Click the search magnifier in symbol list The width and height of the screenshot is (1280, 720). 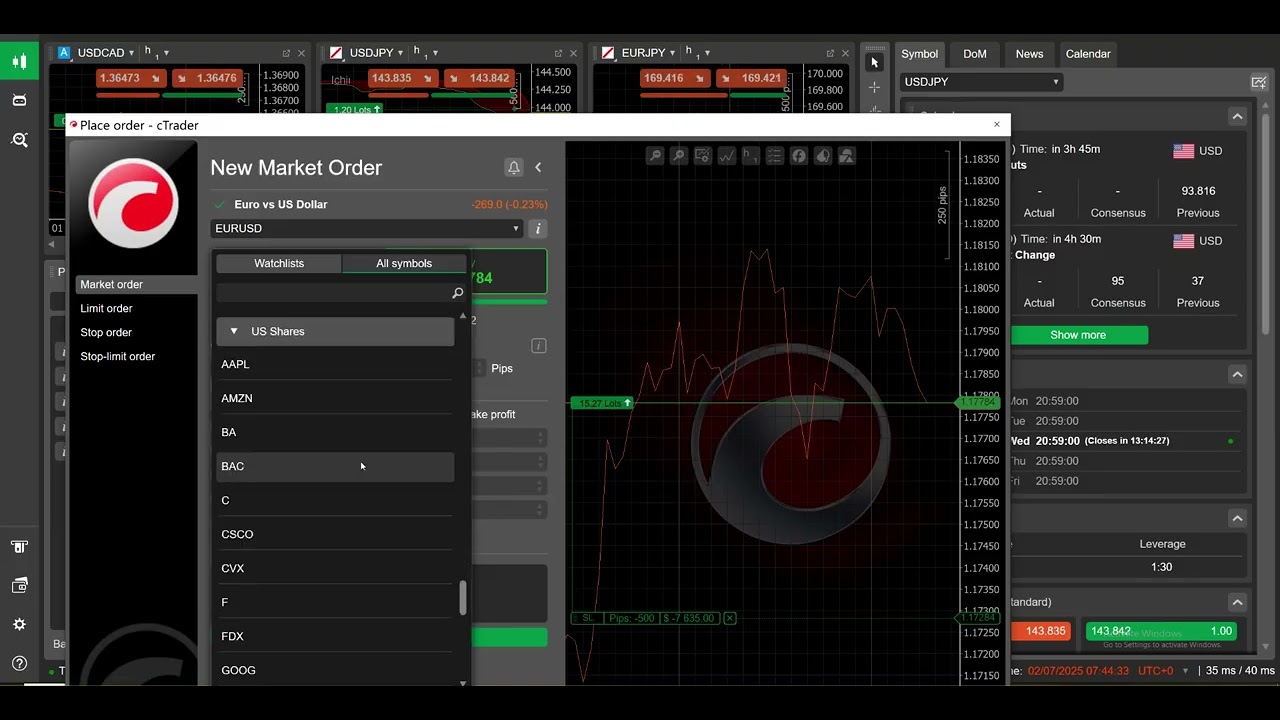pos(457,293)
